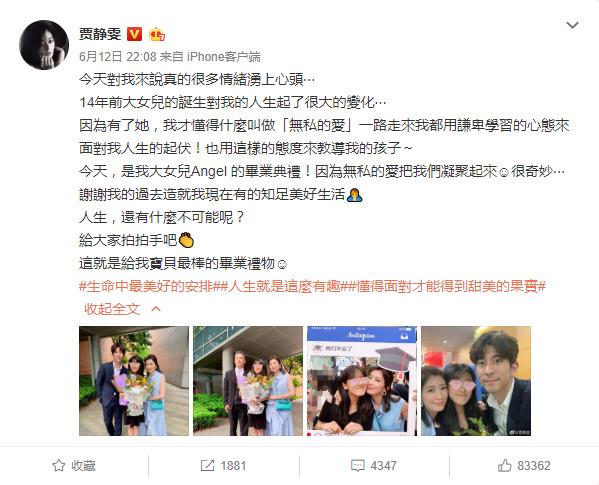Image resolution: width=599 pixels, height=485 pixels.
Task: Click the star favorite icon
Action: 58,466
